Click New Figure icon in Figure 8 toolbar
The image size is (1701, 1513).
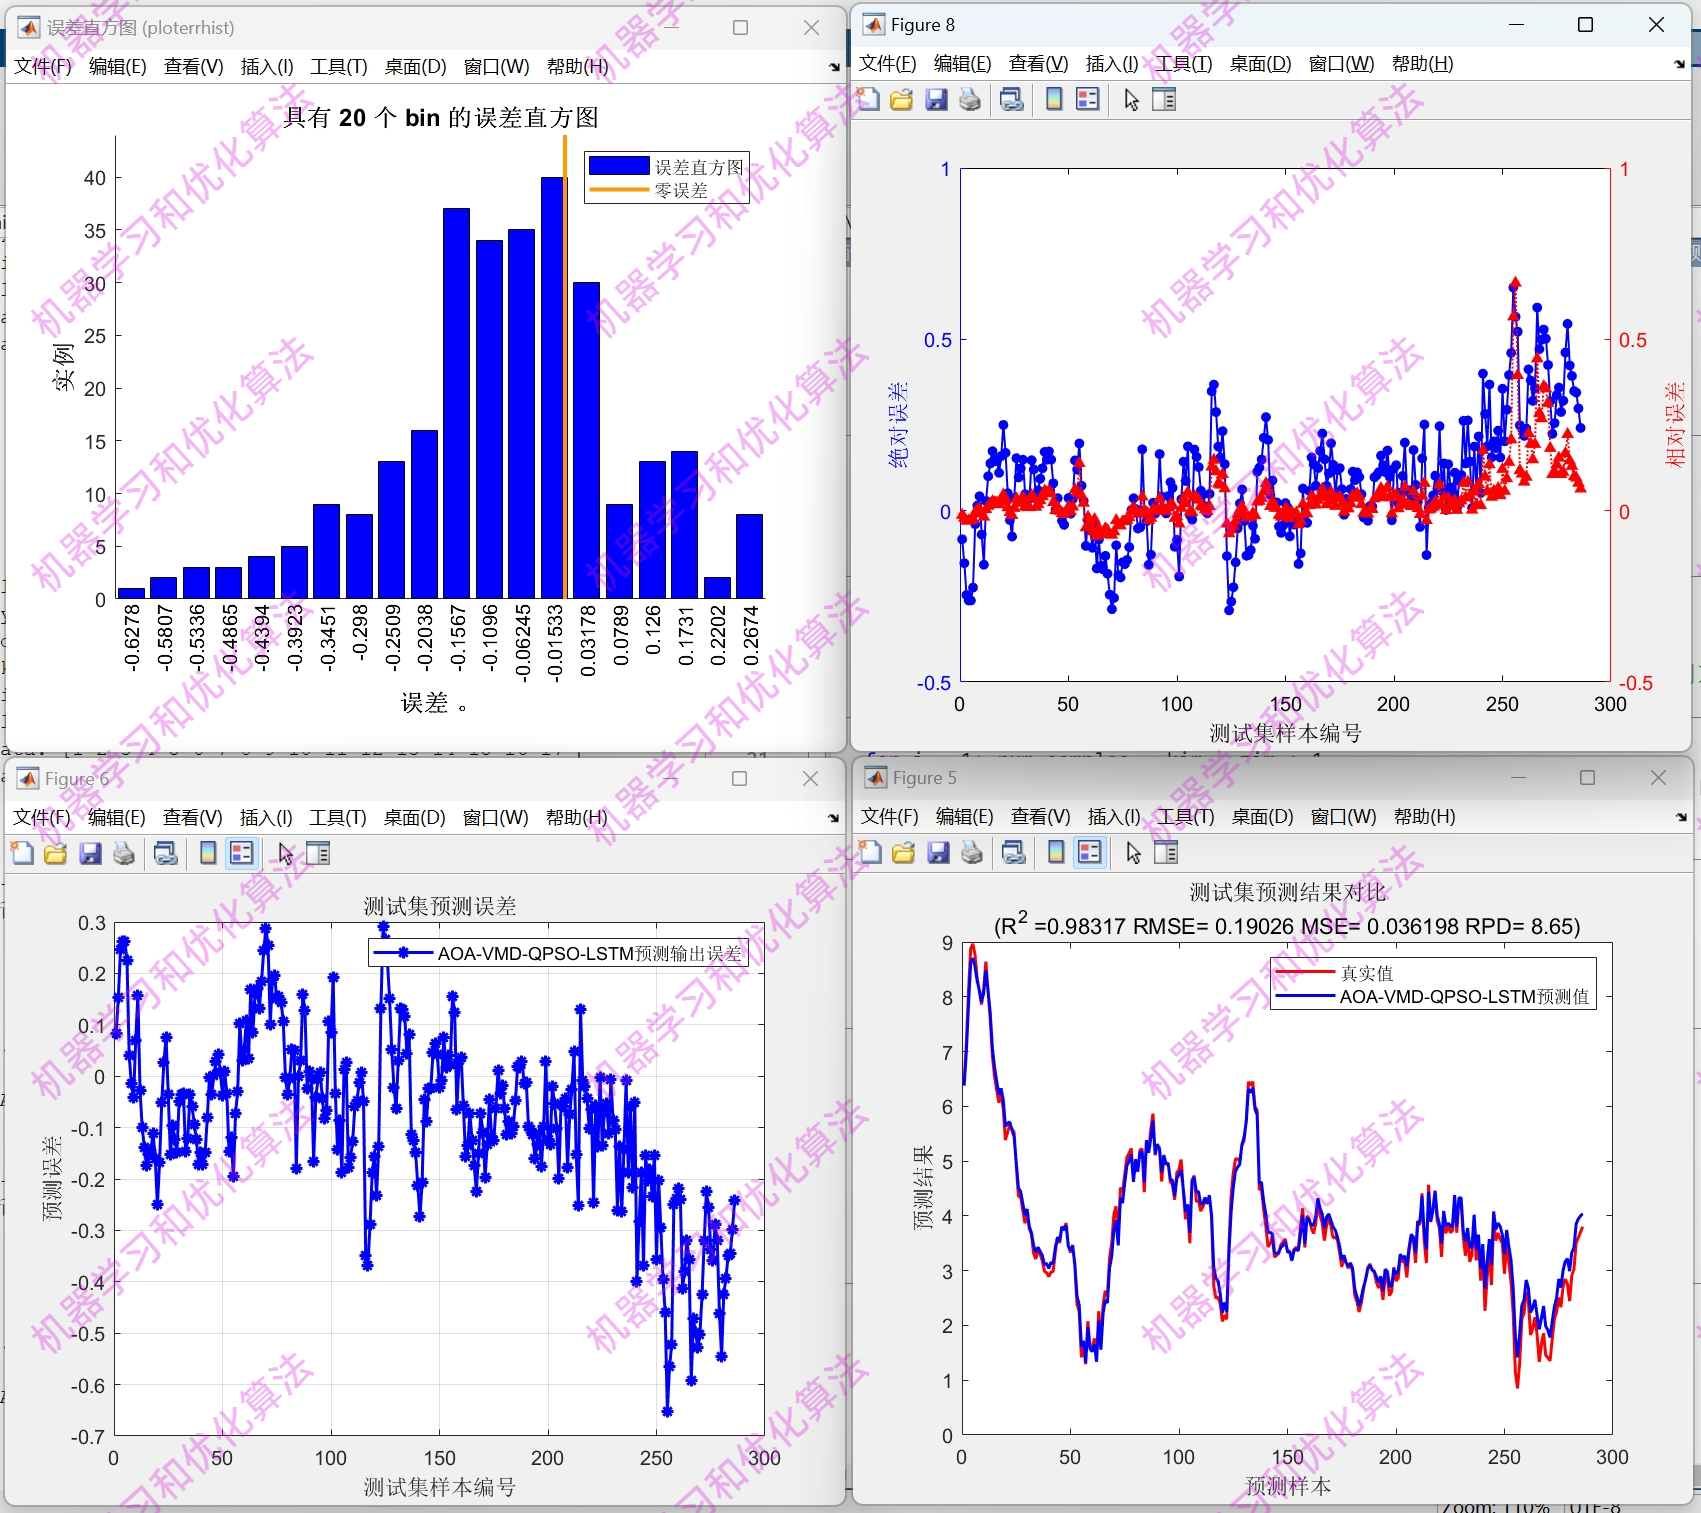coord(868,99)
